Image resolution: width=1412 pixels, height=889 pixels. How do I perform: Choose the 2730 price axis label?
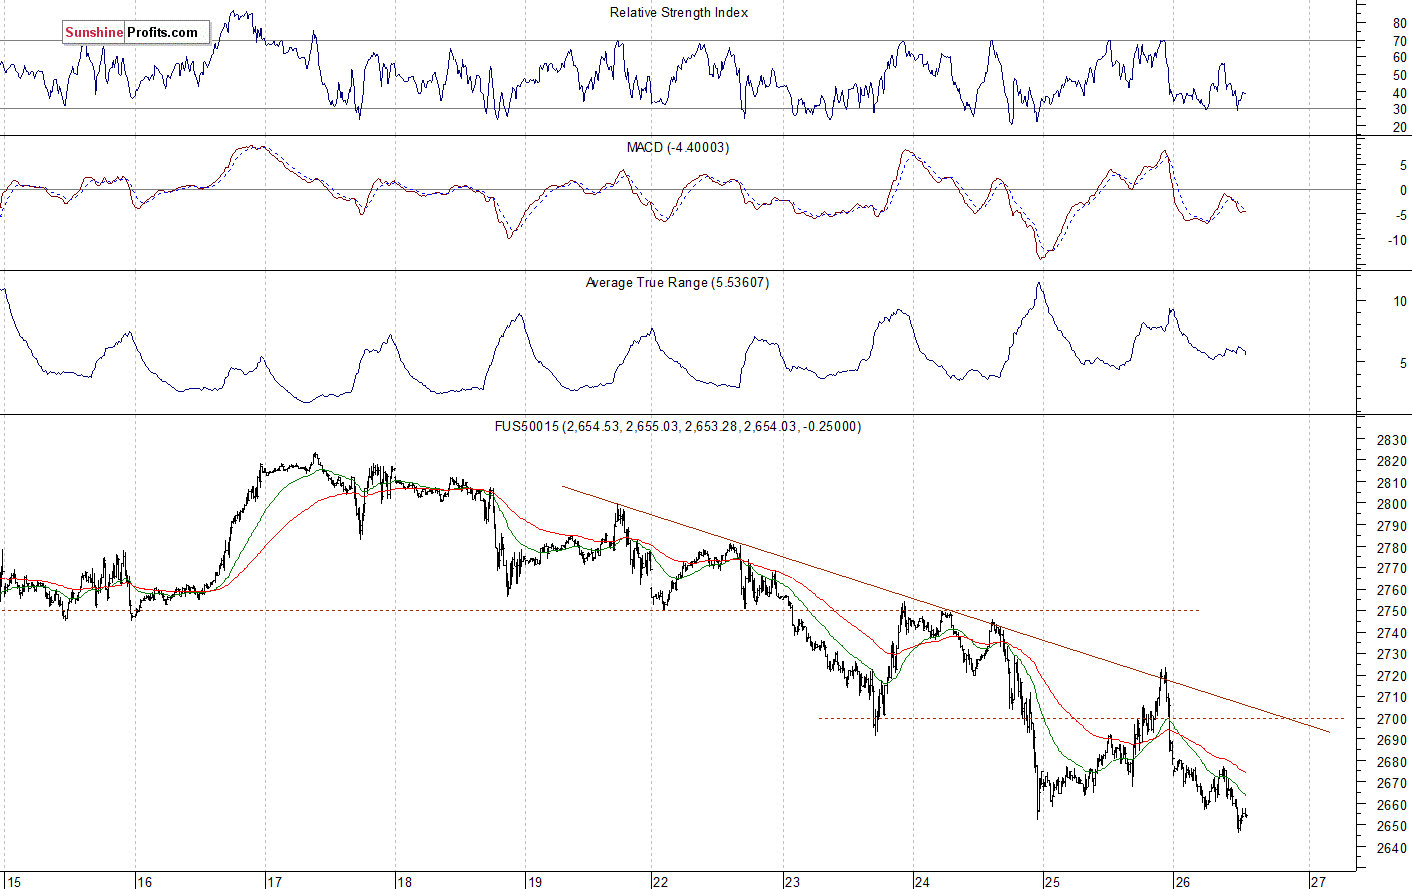tap(1392, 655)
